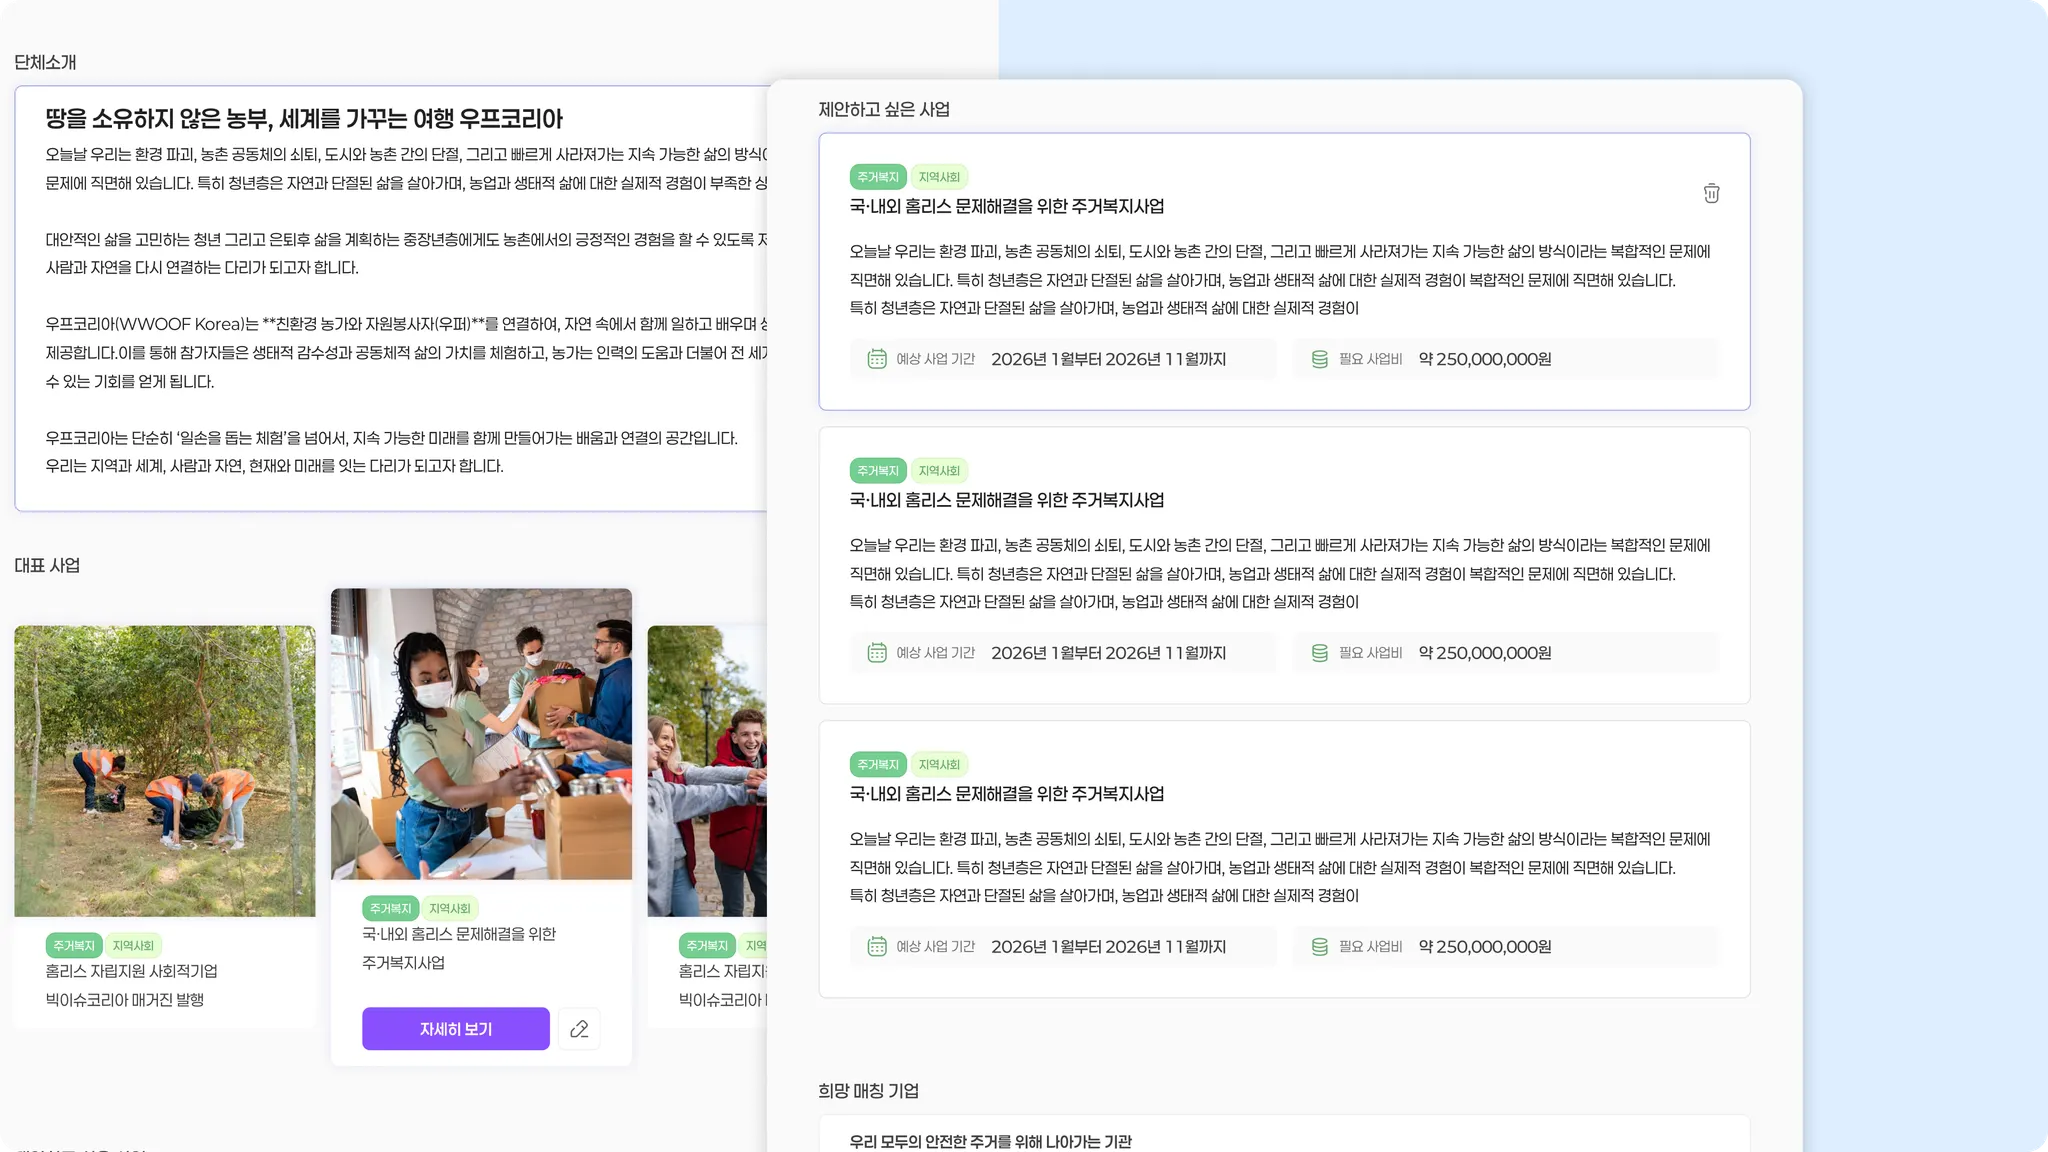Select 주거복지 tag under masked volunteers card
This screenshot has width=2048, height=1152.
pyautogui.click(x=390, y=909)
